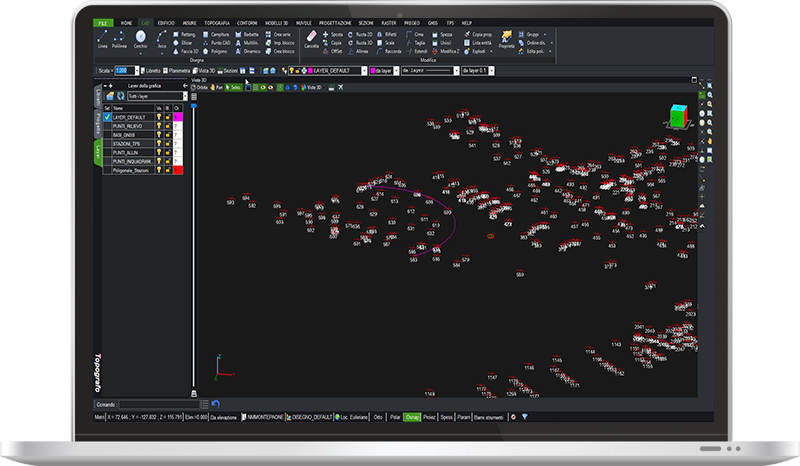Click the 3D view orientation cube
This screenshot has width=800, height=466.
point(678,116)
